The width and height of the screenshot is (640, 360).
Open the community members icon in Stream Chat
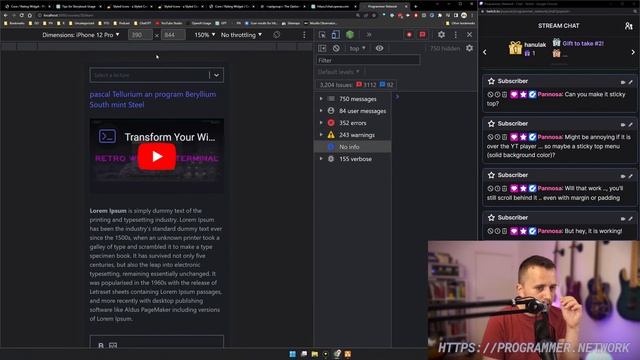coord(628,26)
